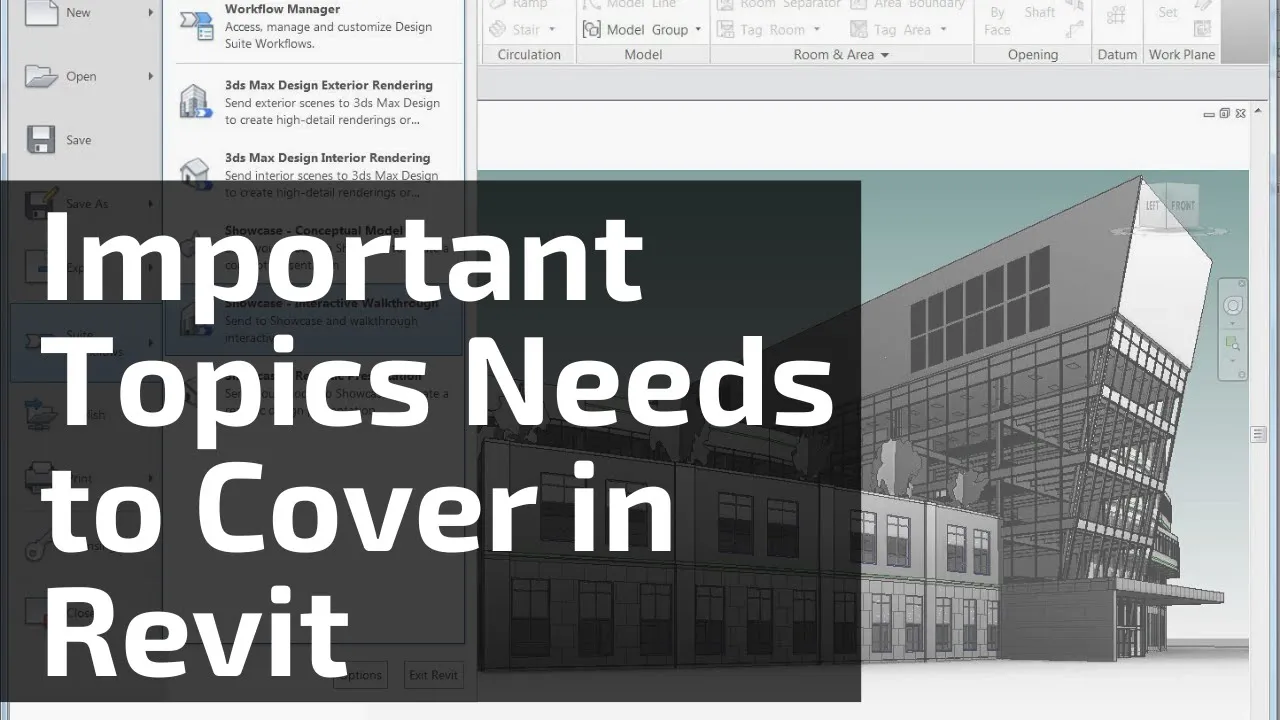Open the zoom options dropdown on the navigation bar
Viewport: 1280px width, 720px height.
[x=1233, y=360]
